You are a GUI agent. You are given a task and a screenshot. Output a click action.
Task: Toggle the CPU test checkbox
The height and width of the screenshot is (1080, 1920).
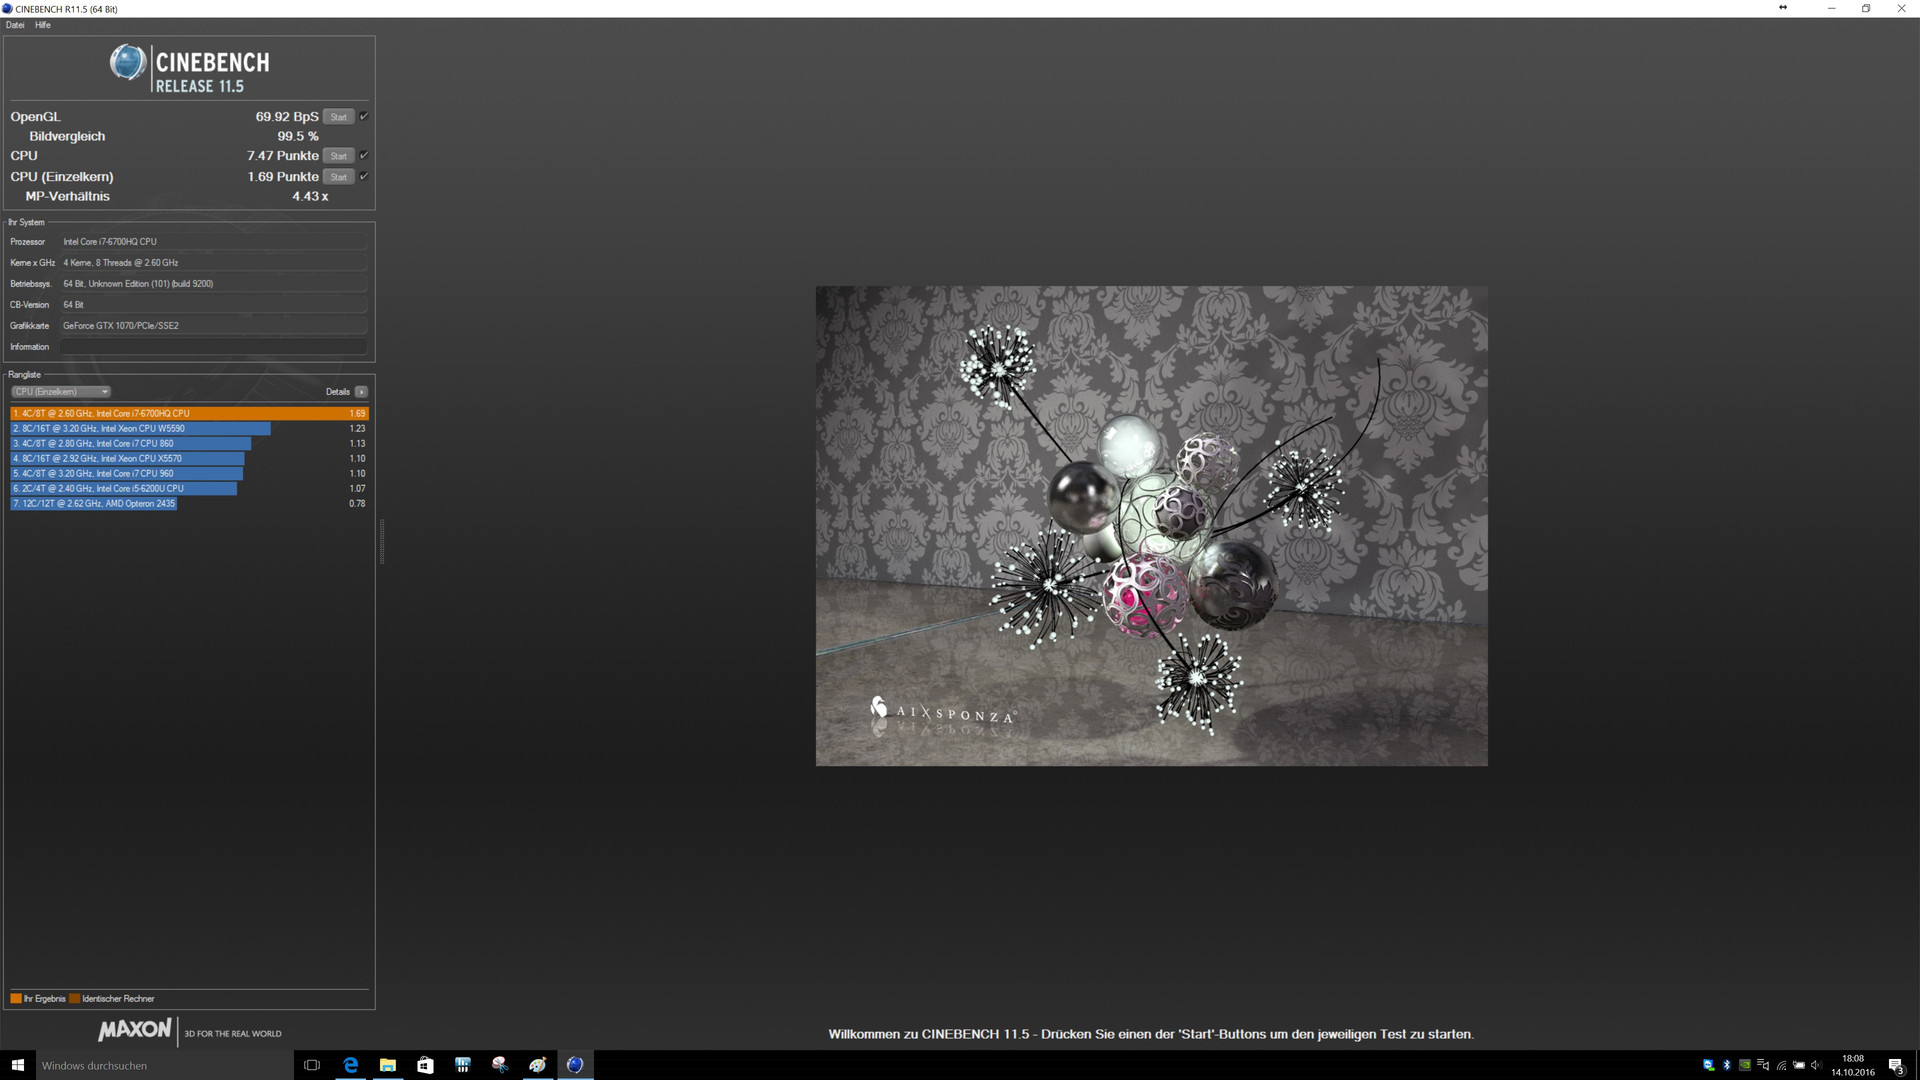pos(364,156)
